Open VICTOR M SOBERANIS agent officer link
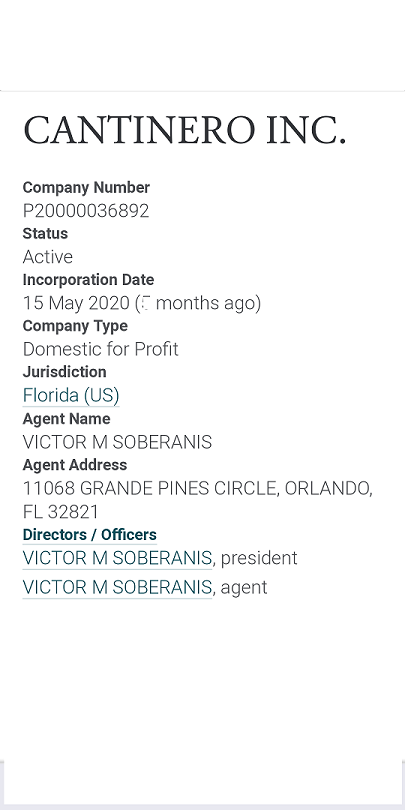This screenshot has height=810, width=405. click(117, 587)
